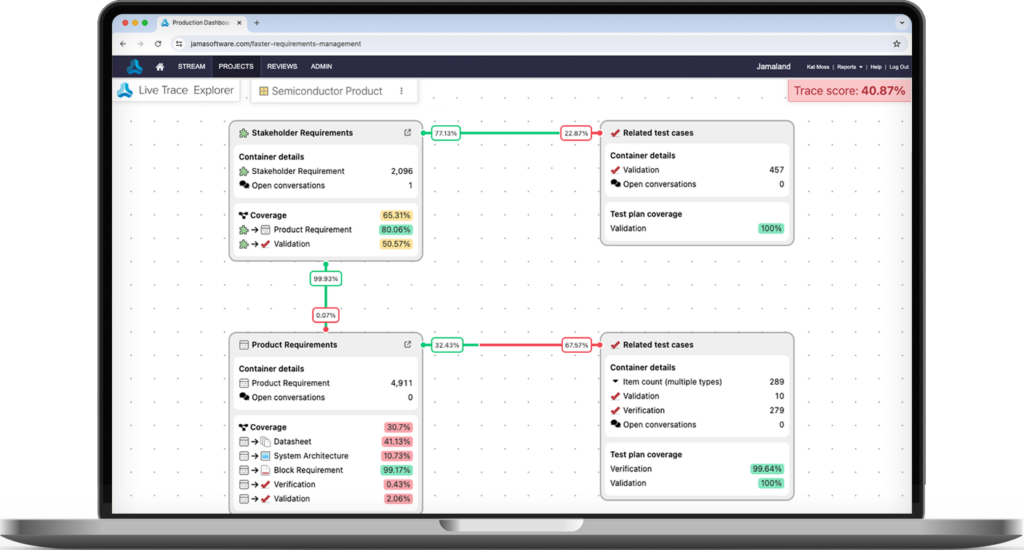Click the 65.31% Stakeholder coverage badge
Viewport: 1024px width, 550px height.
pyautogui.click(x=396, y=216)
